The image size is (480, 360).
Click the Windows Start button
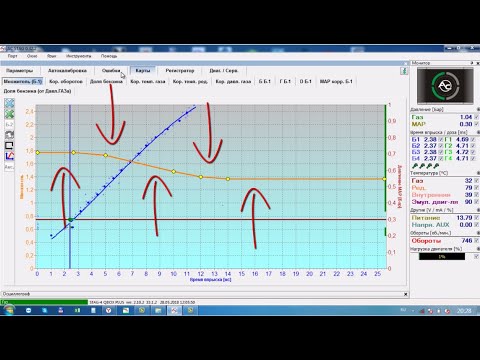[x=9, y=310]
